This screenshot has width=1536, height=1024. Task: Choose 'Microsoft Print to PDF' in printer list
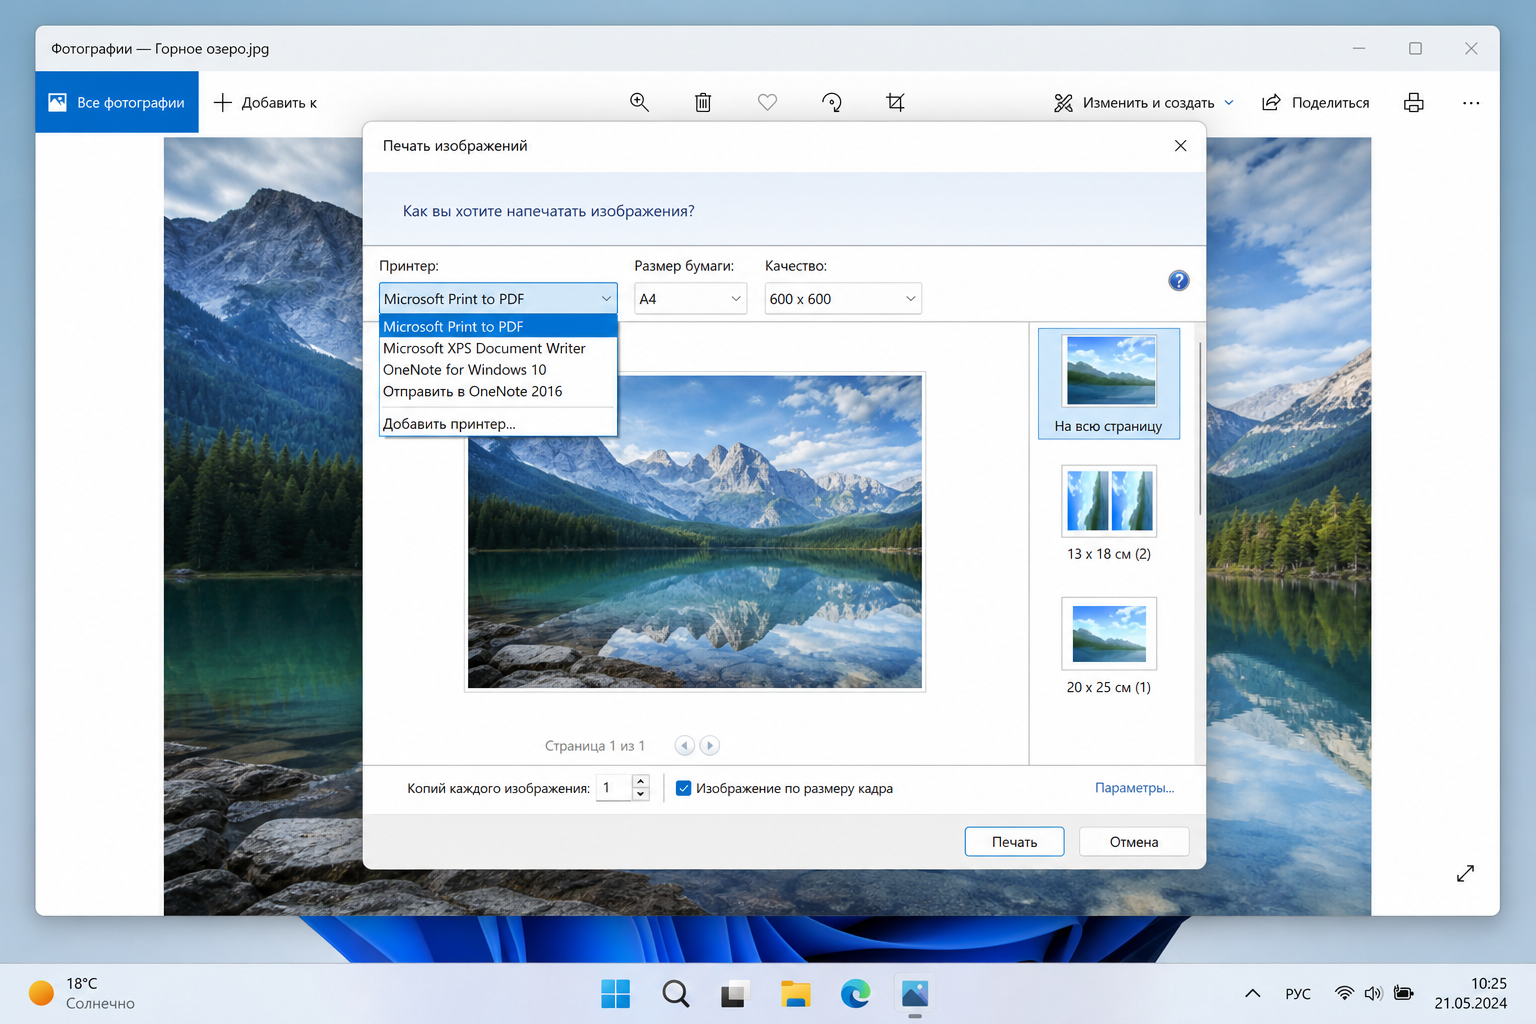coord(498,326)
